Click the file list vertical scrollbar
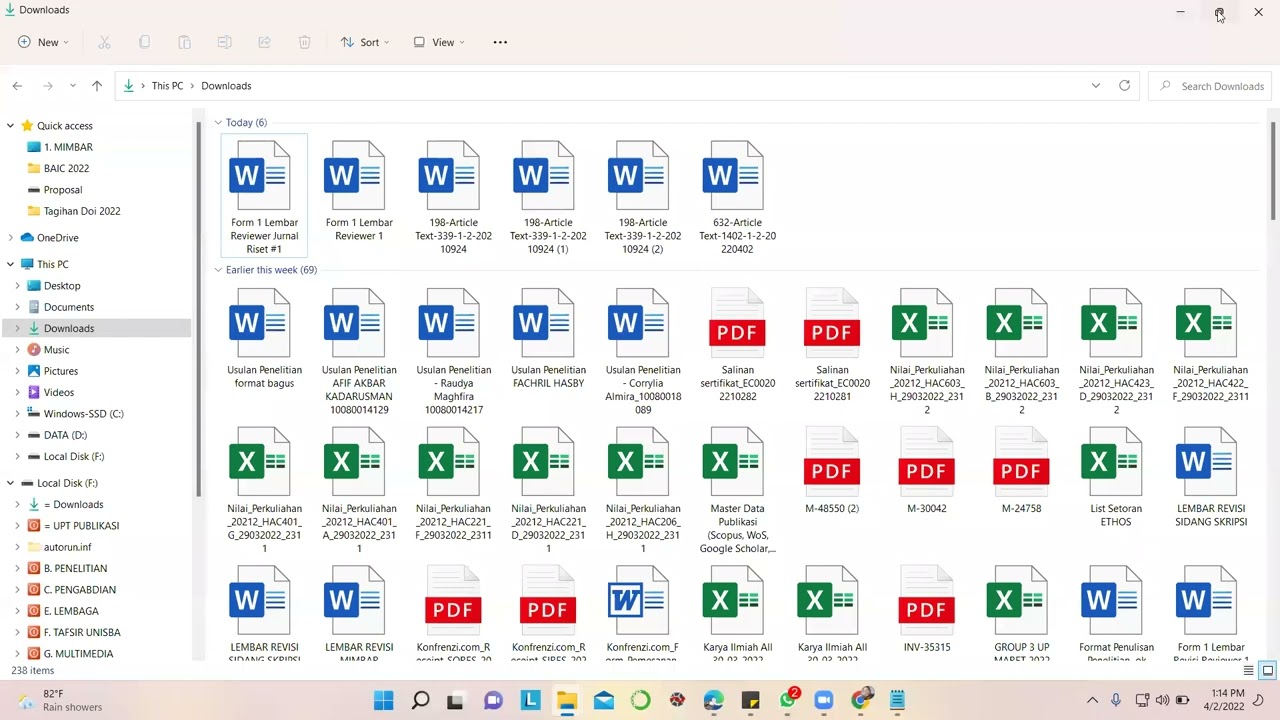The image size is (1280, 720). (x=1272, y=170)
